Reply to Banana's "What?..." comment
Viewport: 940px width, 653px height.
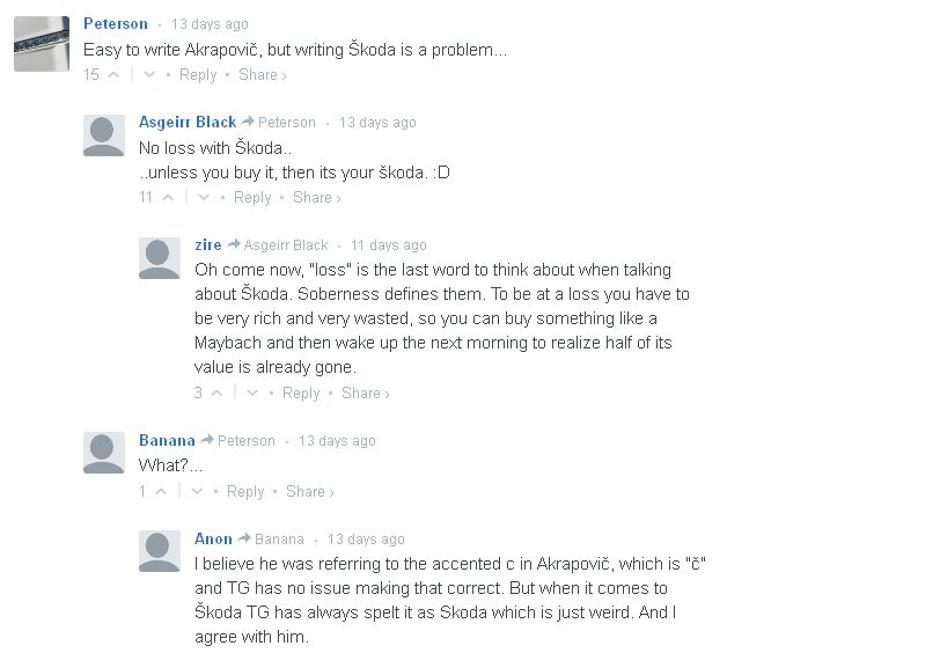pos(245,491)
